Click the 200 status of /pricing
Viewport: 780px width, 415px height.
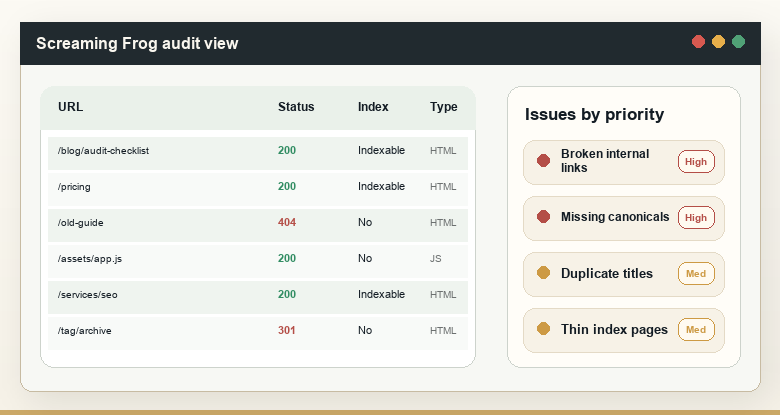coord(287,186)
